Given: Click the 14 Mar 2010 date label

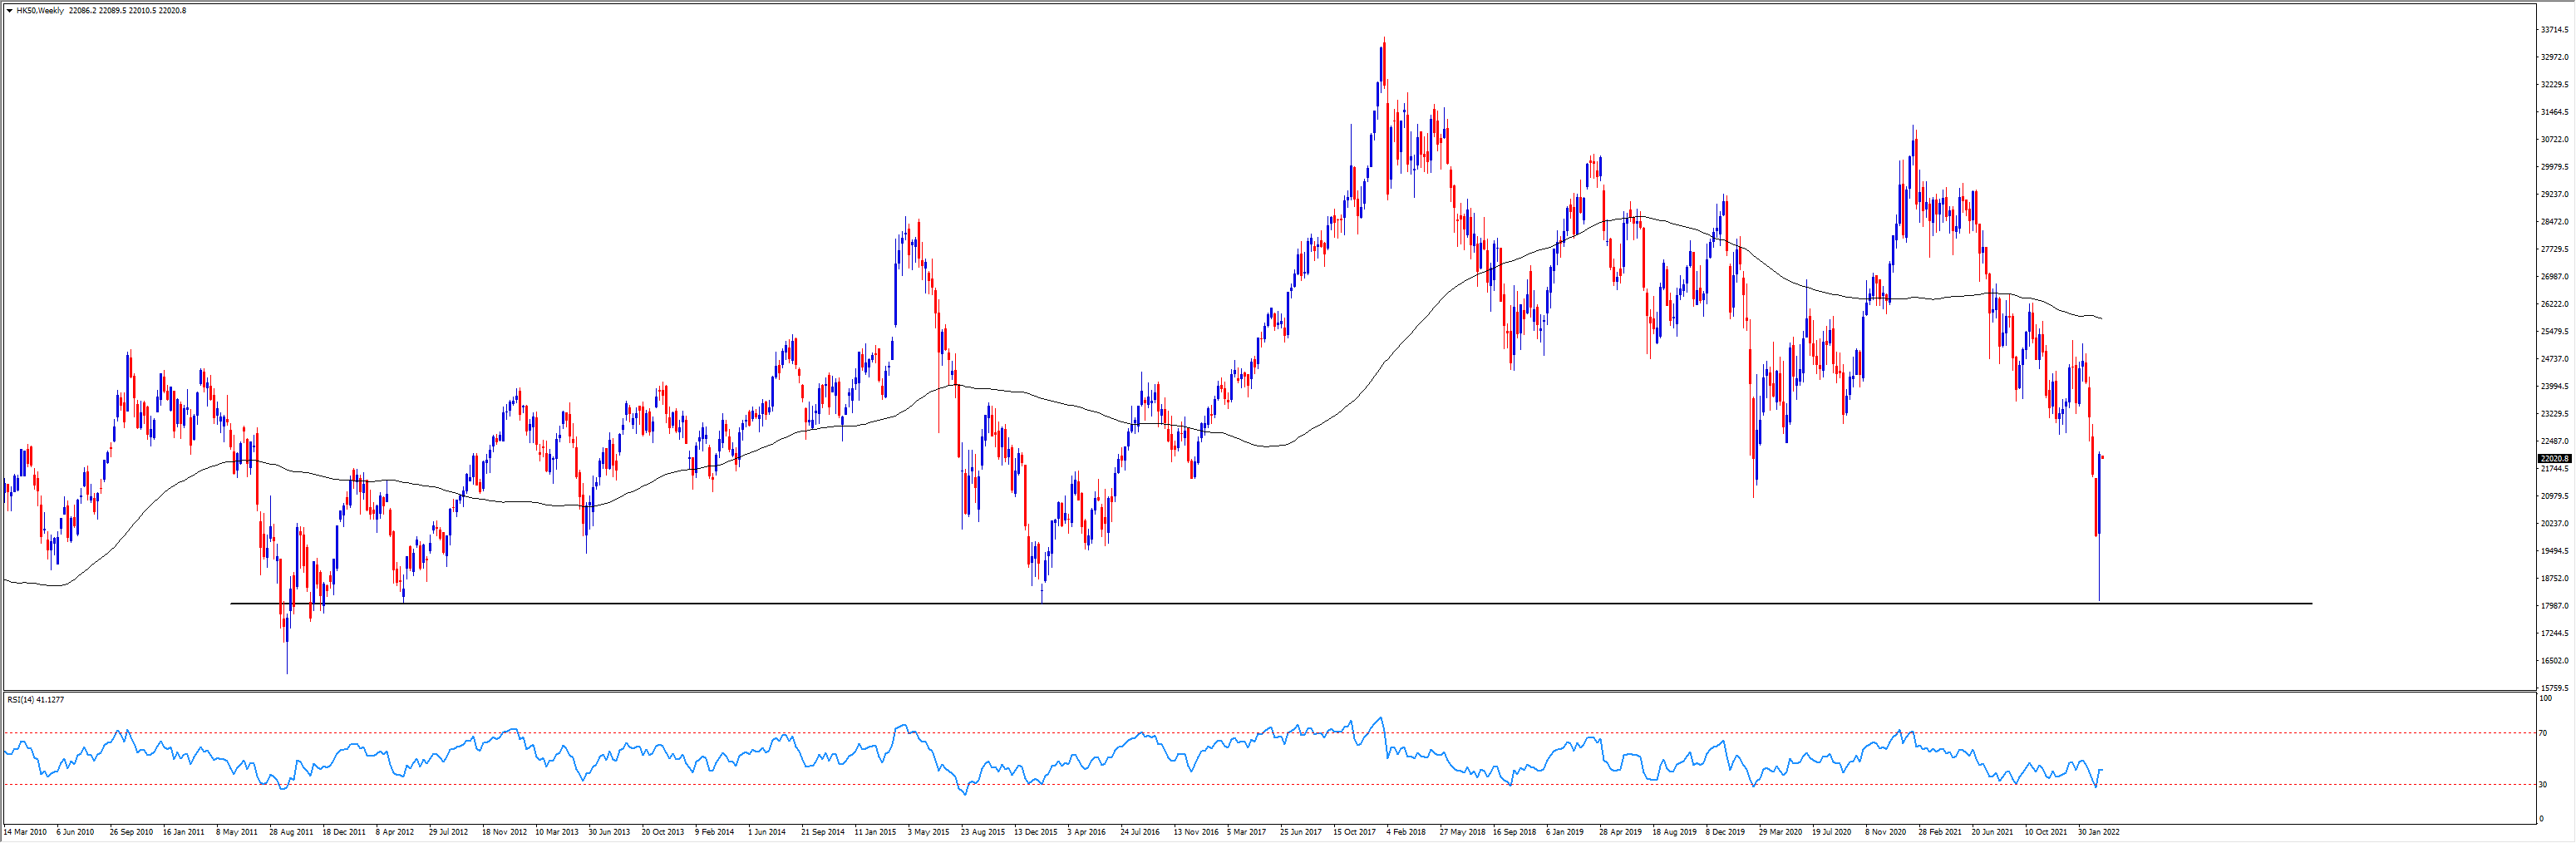Looking at the screenshot, I should pyautogui.click(x=25, y=832).
